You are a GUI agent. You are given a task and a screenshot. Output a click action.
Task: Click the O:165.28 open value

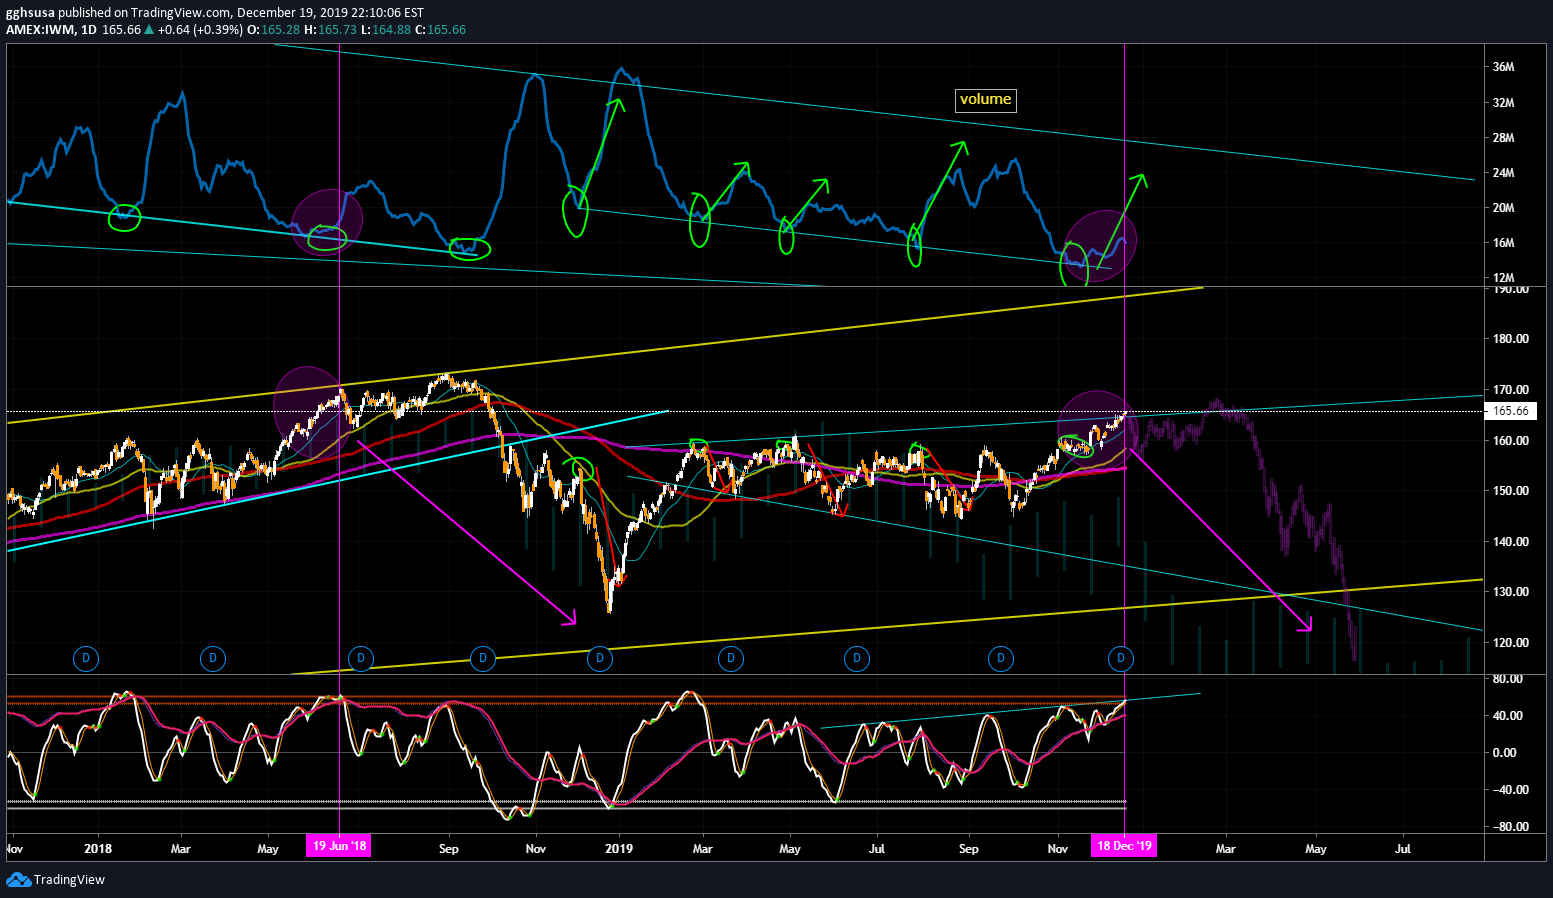(x=273, y=30)
